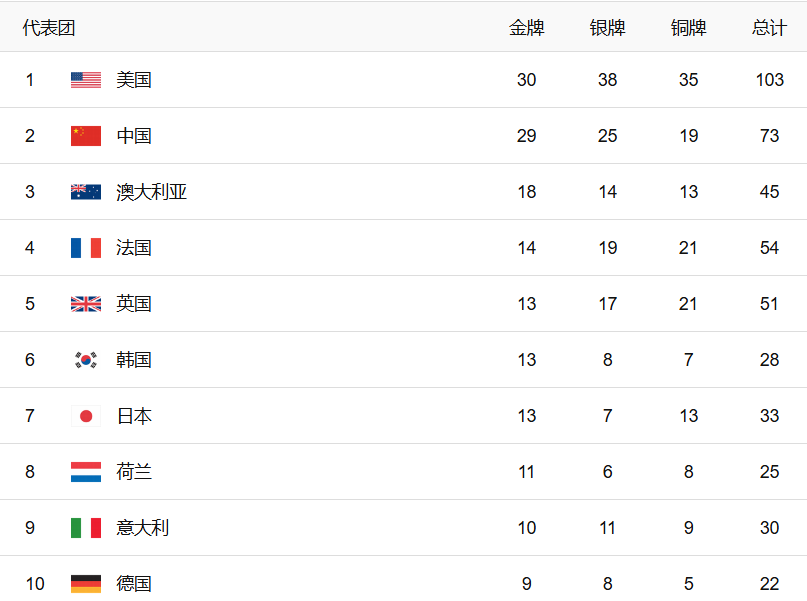Open the 澳大利亚 team link
This screenshot has height=601, width=807.
pos(152,192)
